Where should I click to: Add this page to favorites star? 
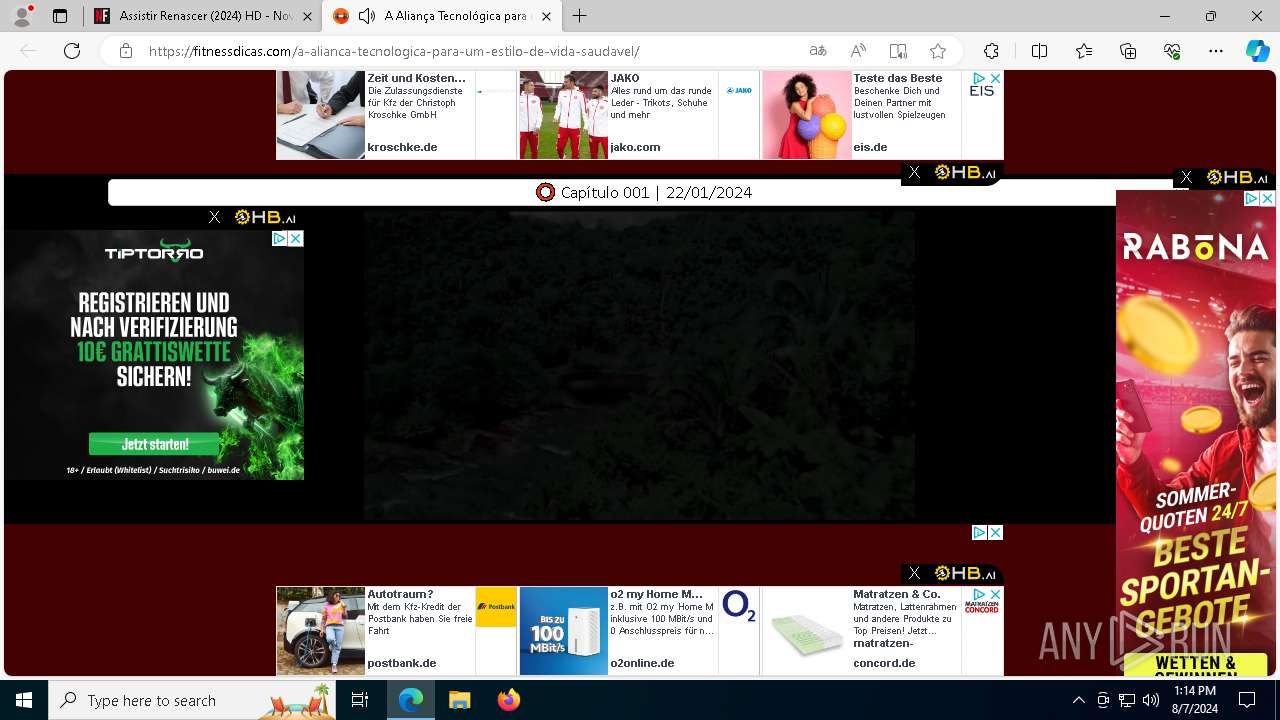pyautogui.click(x=938, y=51)
